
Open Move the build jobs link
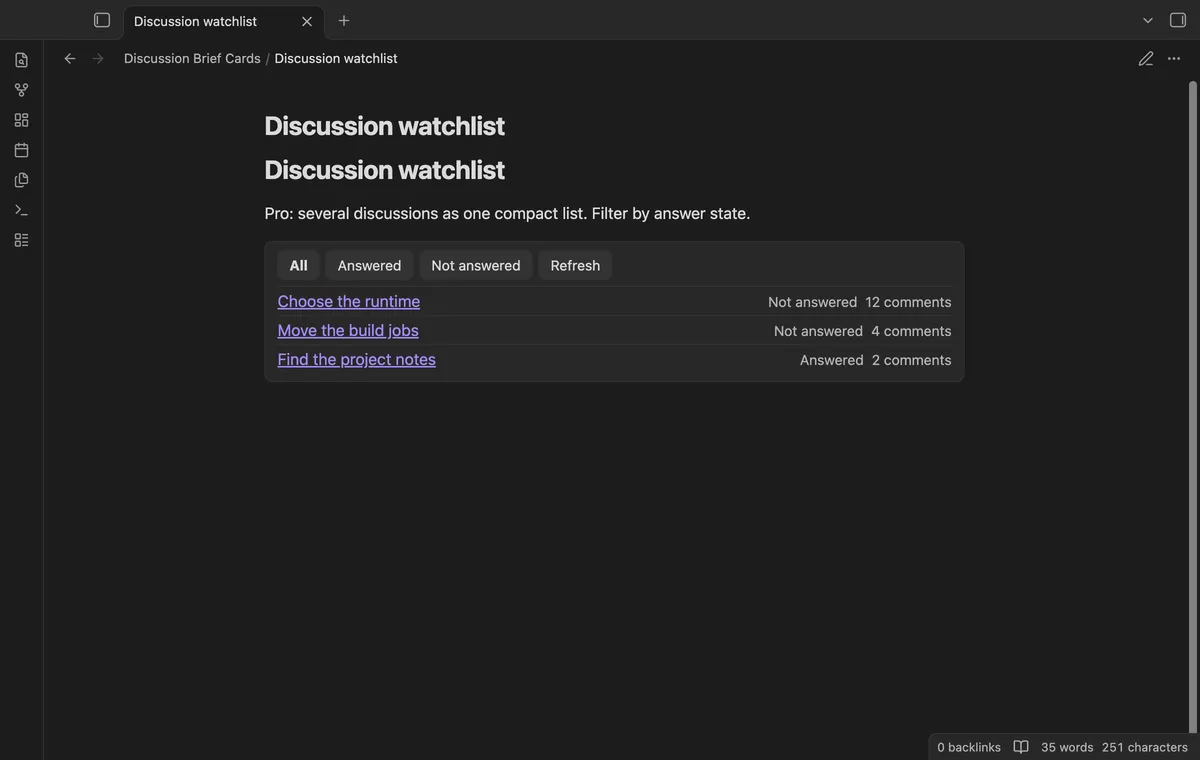point(348,330)
